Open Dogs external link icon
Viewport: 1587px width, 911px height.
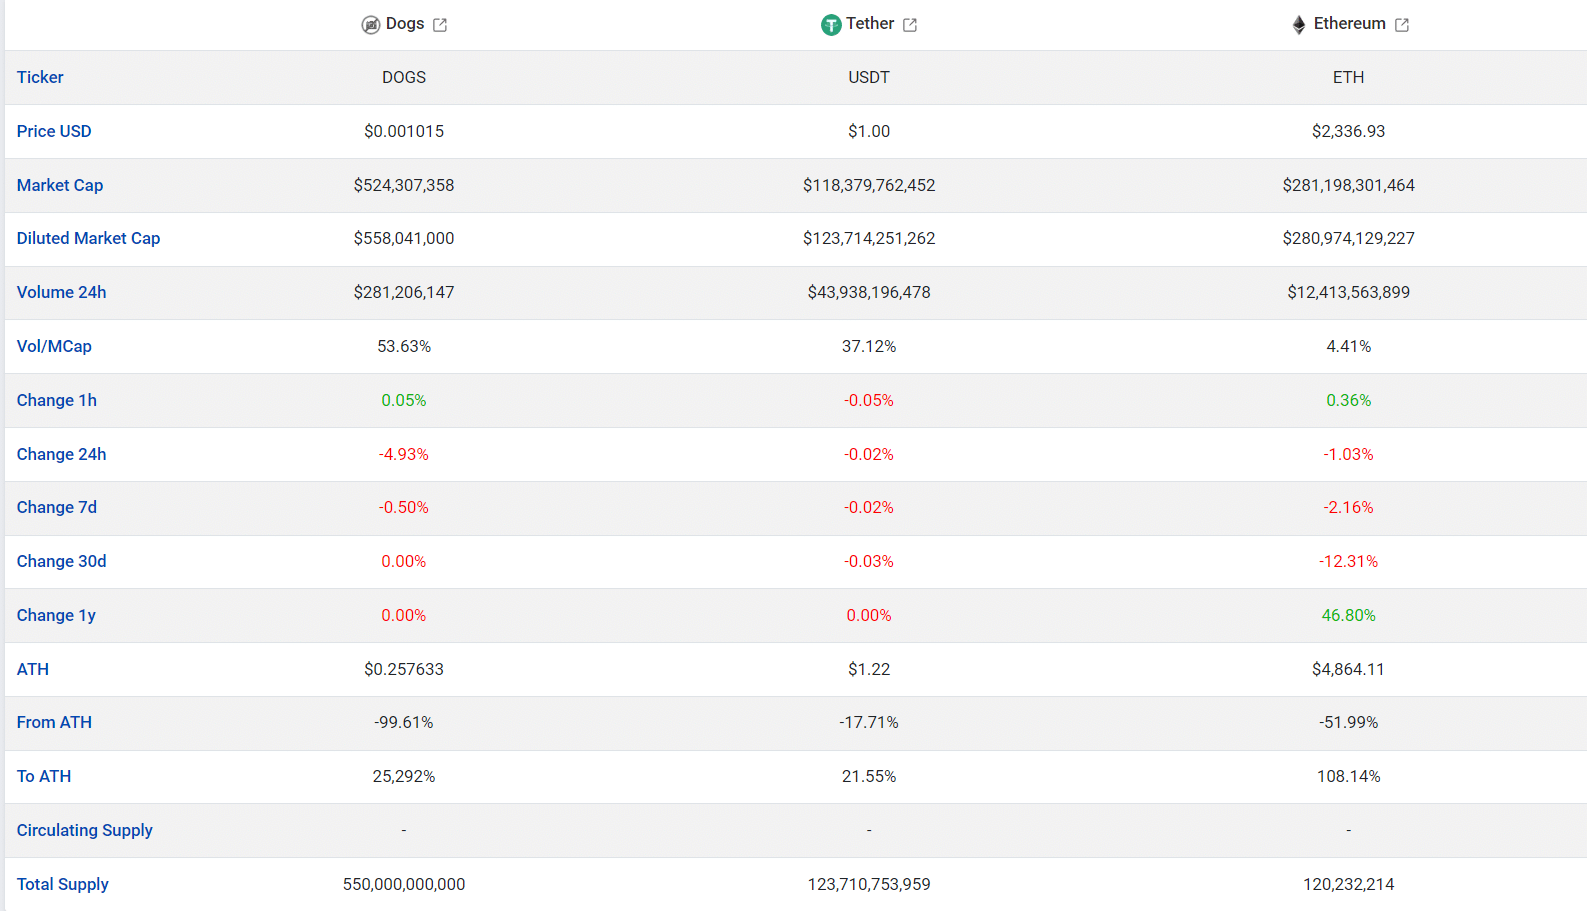click(440, 25)
